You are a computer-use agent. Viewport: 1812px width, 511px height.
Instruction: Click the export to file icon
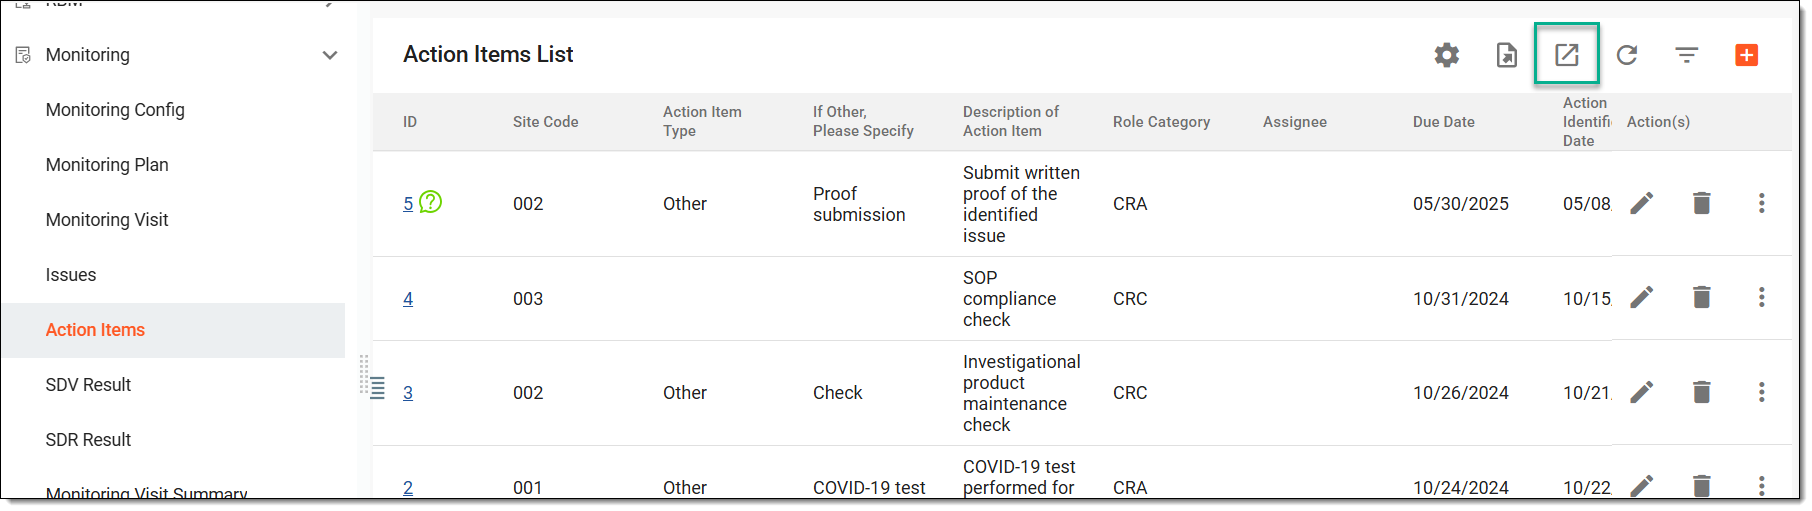(1506, 55)
